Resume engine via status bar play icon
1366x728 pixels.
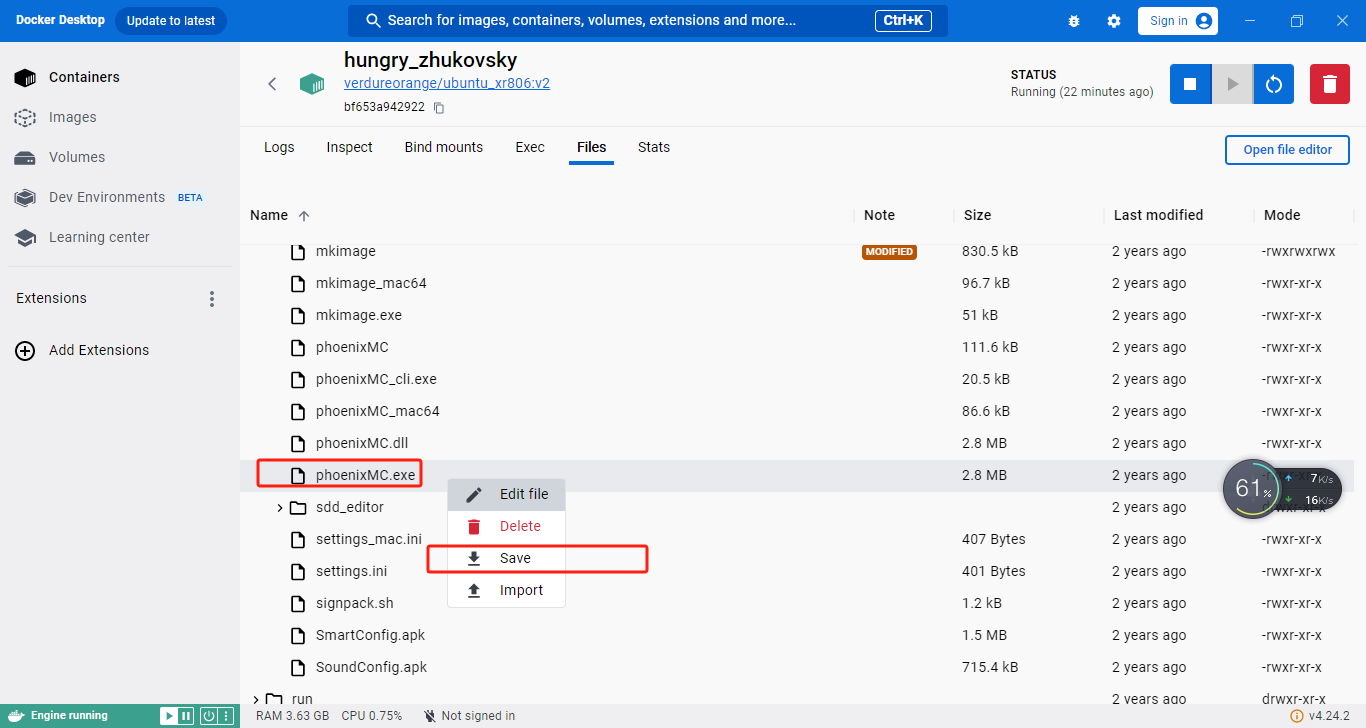tap(169, 716)
